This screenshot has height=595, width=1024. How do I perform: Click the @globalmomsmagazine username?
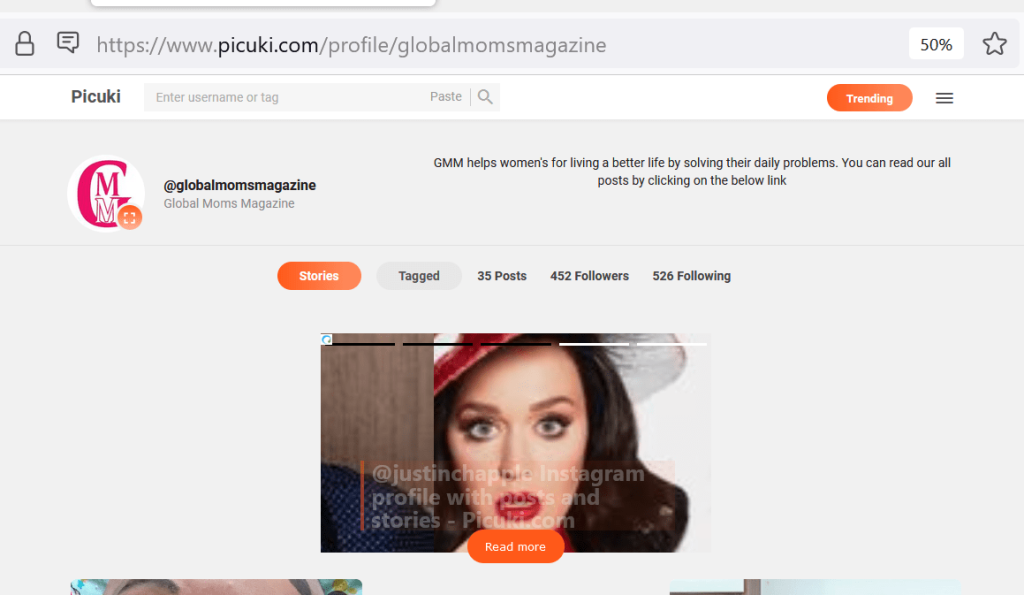(x=240, y=185)
